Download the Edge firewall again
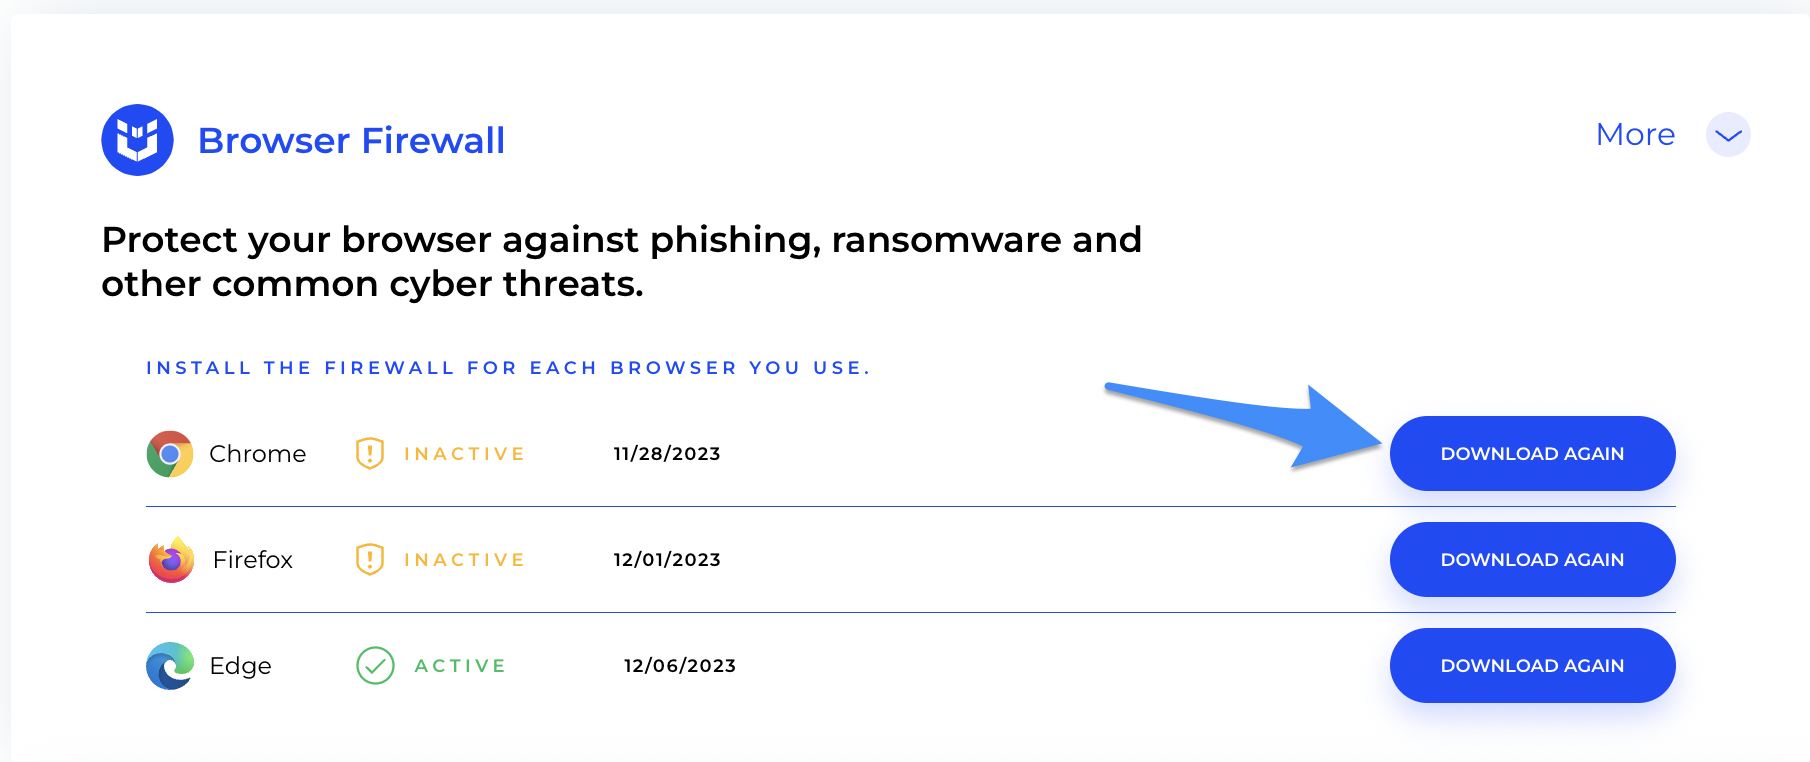The width and height of the screenshot is (1810, 762). coord(1532,666)
